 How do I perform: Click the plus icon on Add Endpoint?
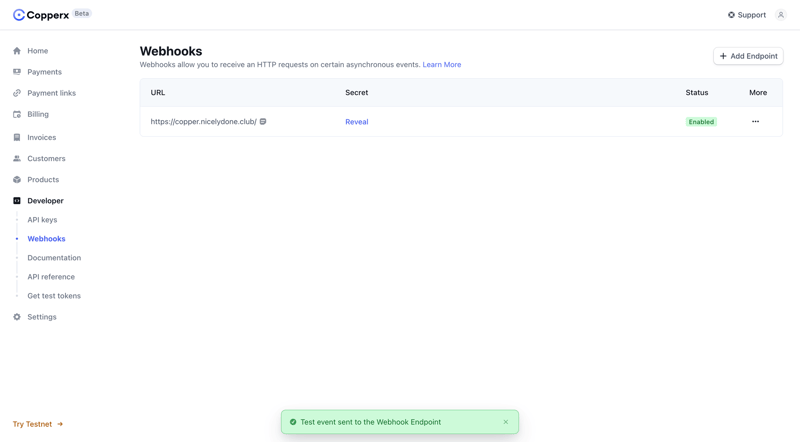pos(723,56)
